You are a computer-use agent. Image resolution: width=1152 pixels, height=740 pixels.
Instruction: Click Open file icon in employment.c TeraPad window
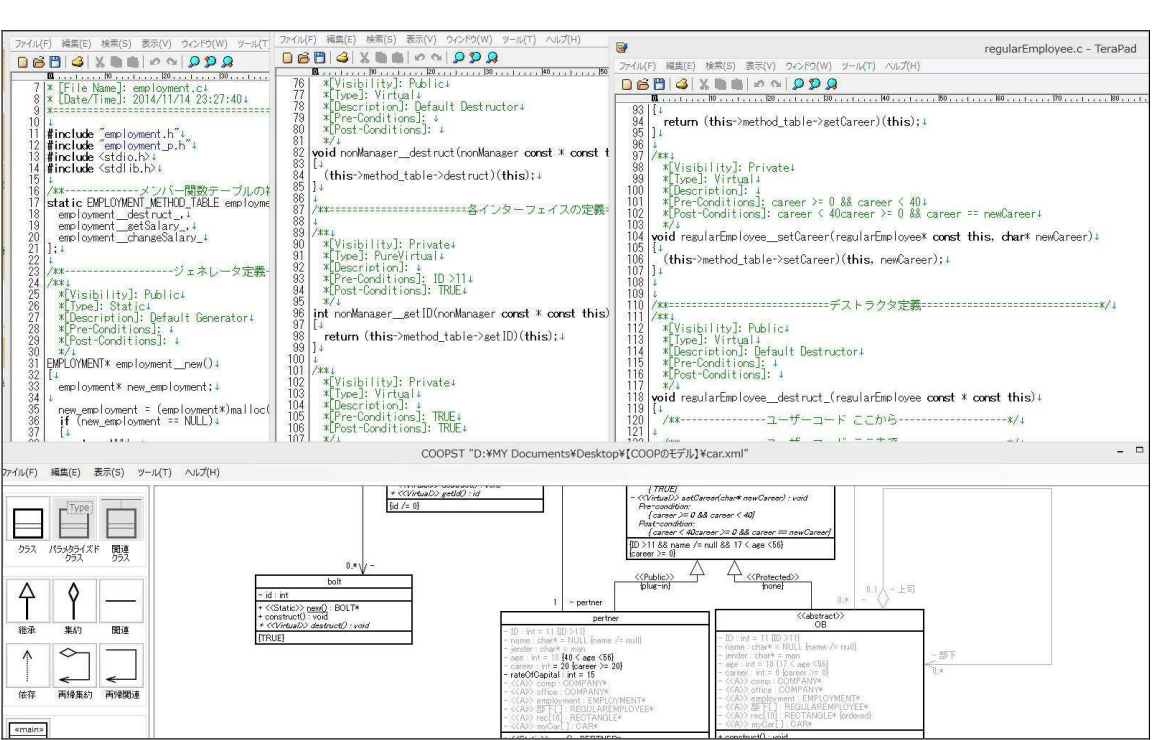tap(39, 62)
